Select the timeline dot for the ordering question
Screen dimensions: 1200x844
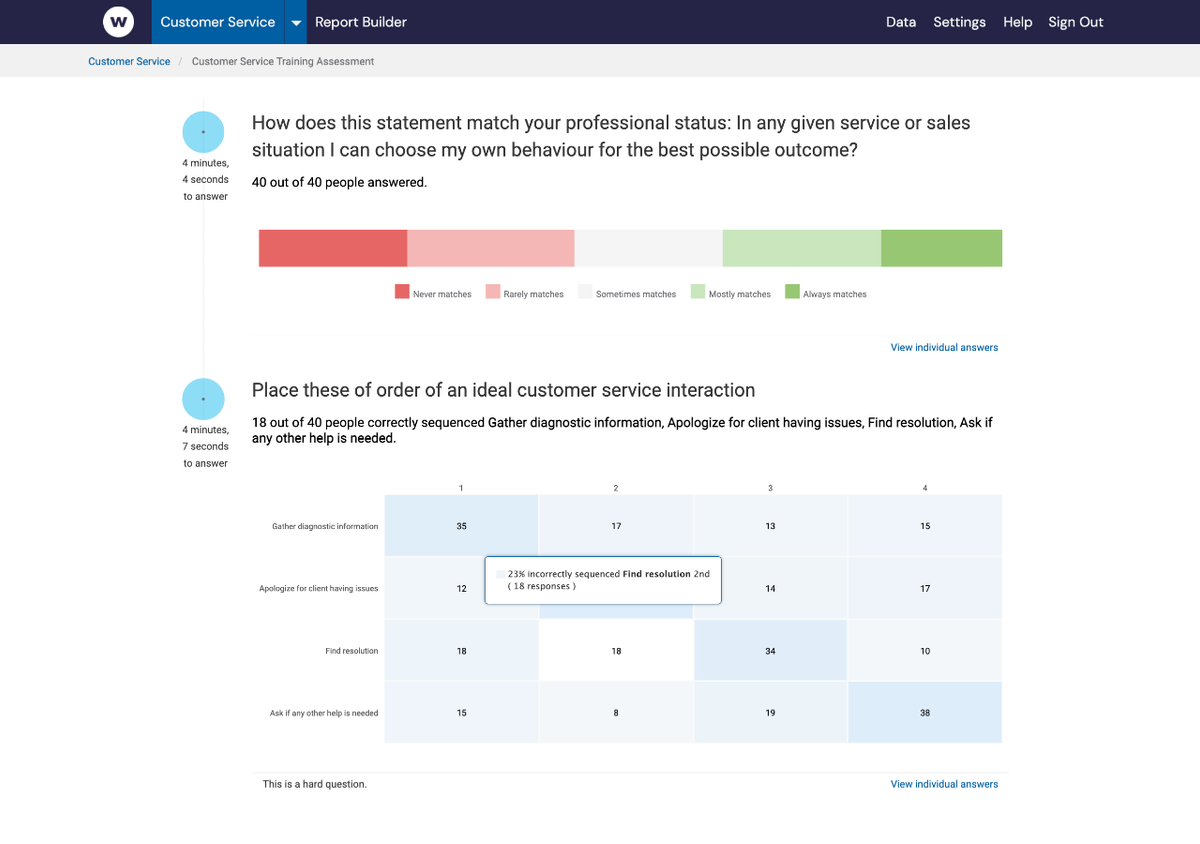203,398
